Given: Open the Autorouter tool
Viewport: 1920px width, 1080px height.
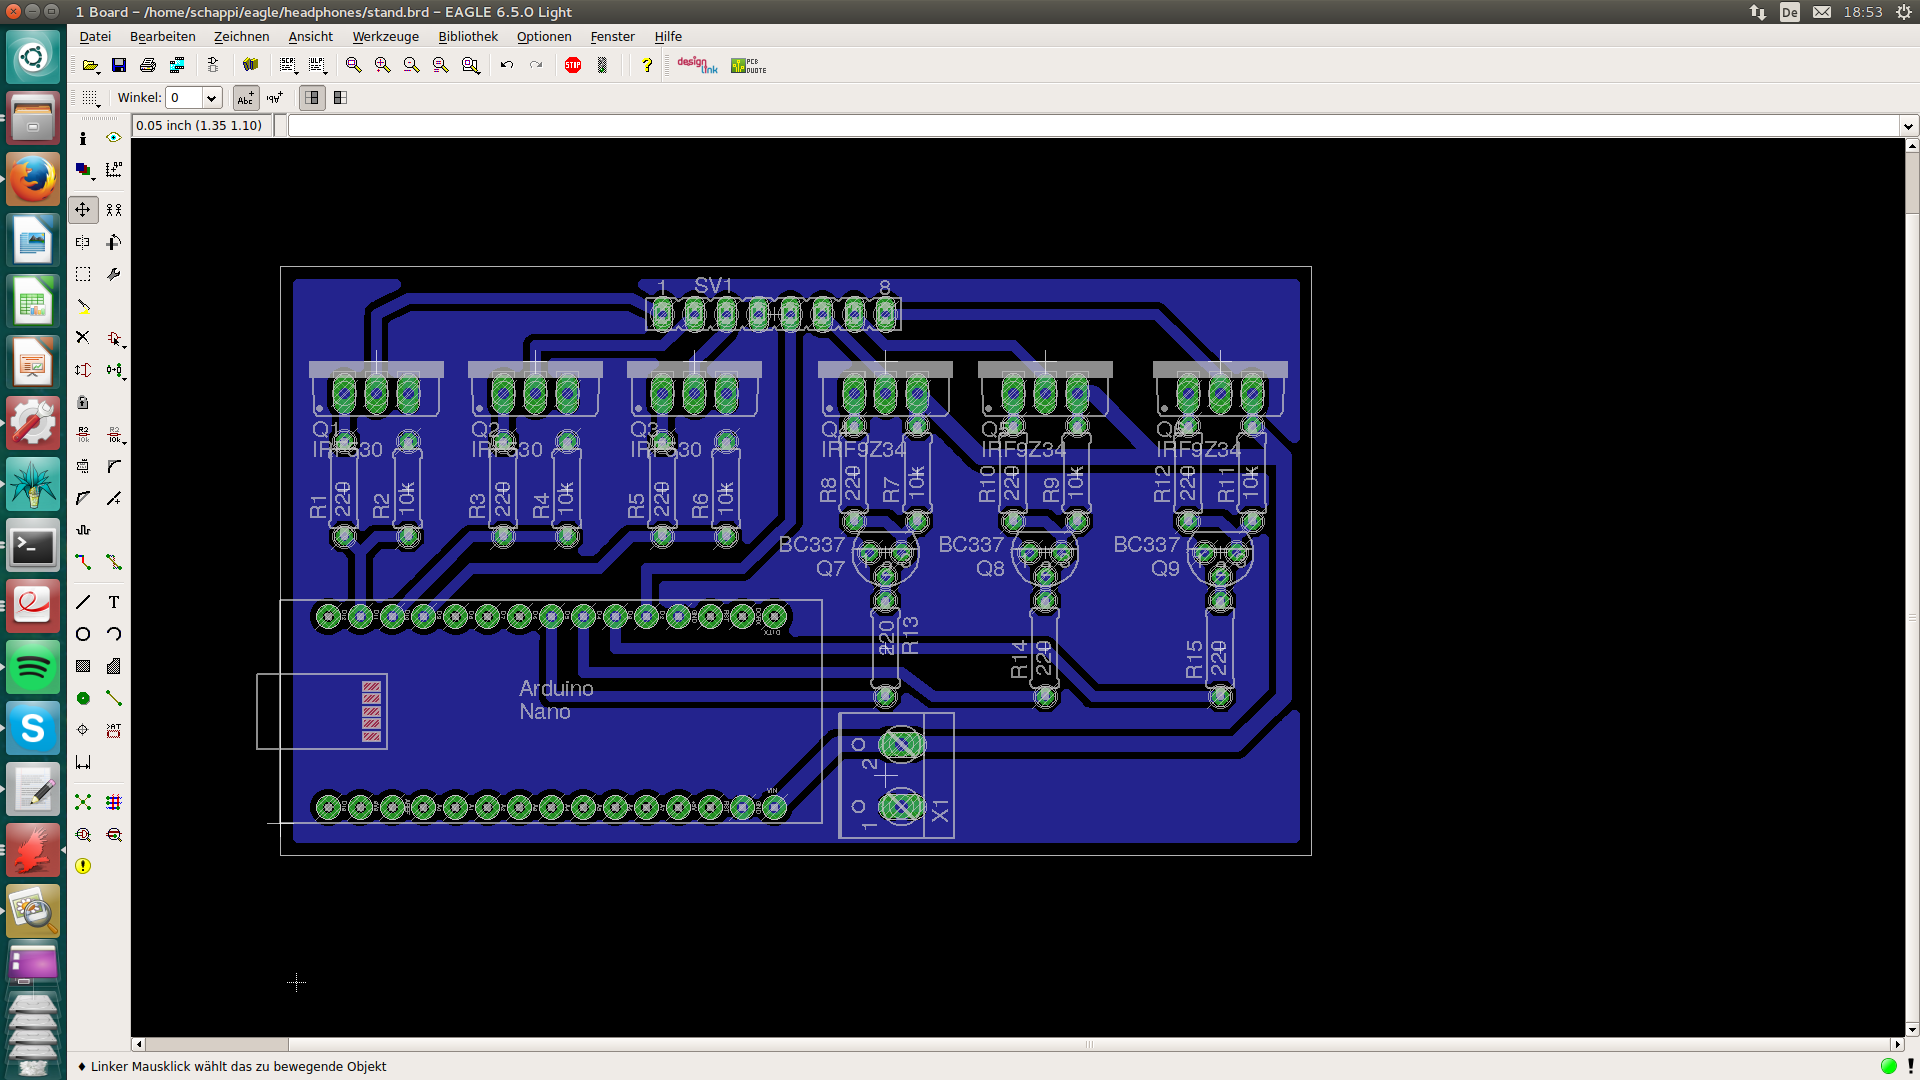Looking at the screenshot, I should [114, 802].
